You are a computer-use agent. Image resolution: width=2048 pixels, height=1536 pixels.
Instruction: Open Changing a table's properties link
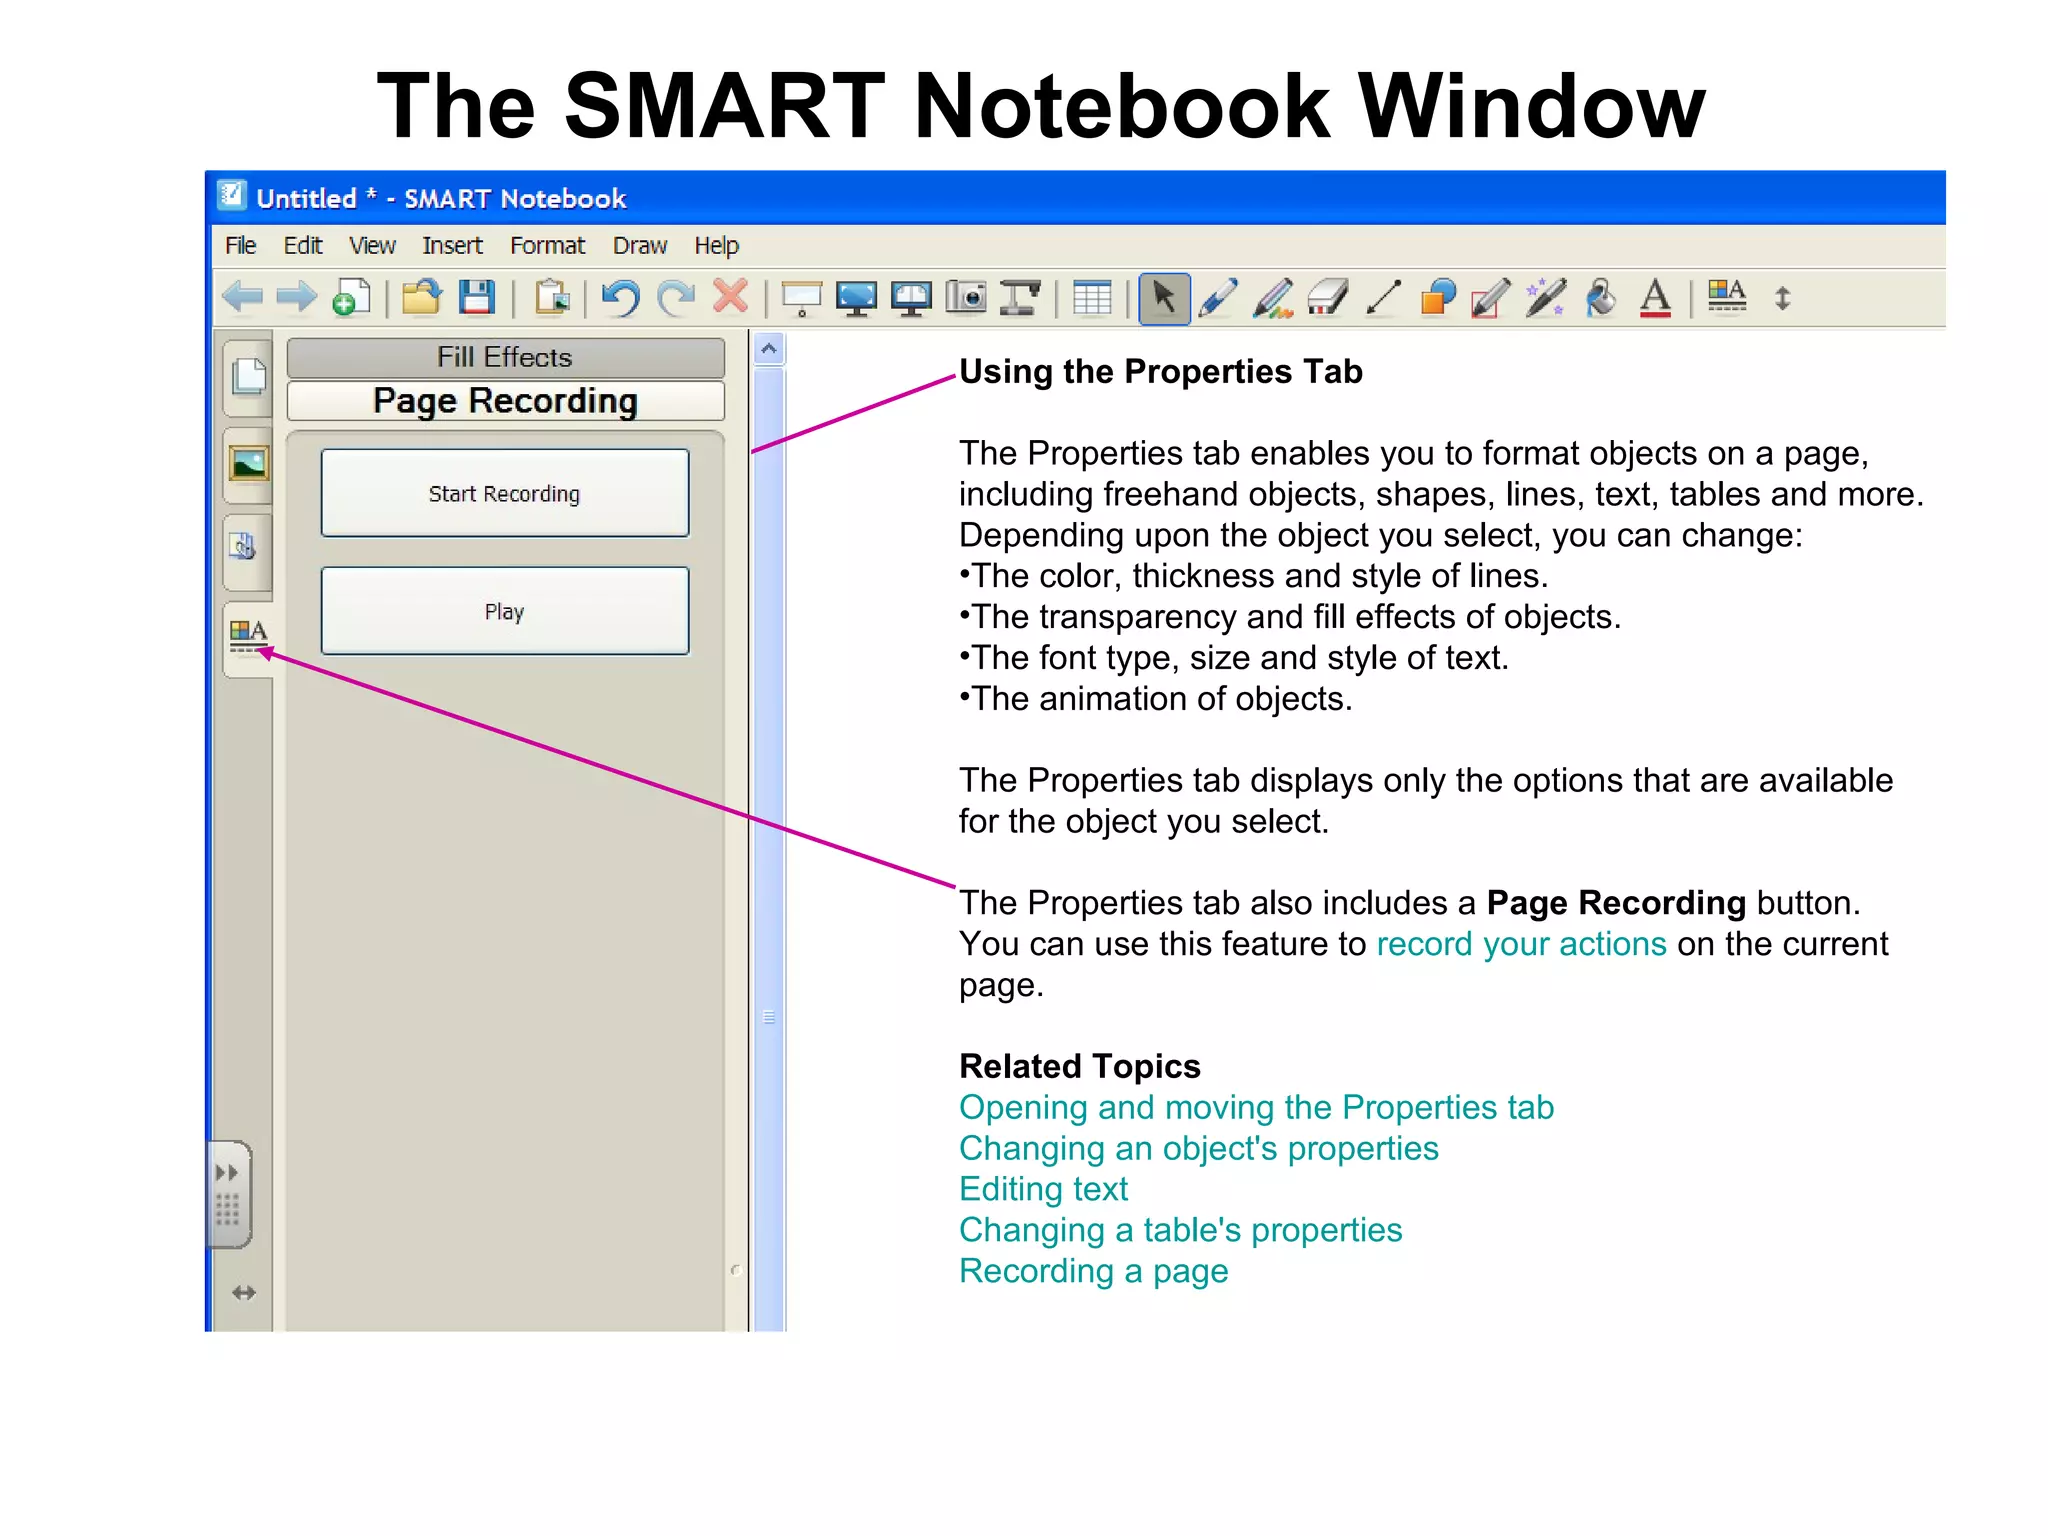(1180, 1230)
